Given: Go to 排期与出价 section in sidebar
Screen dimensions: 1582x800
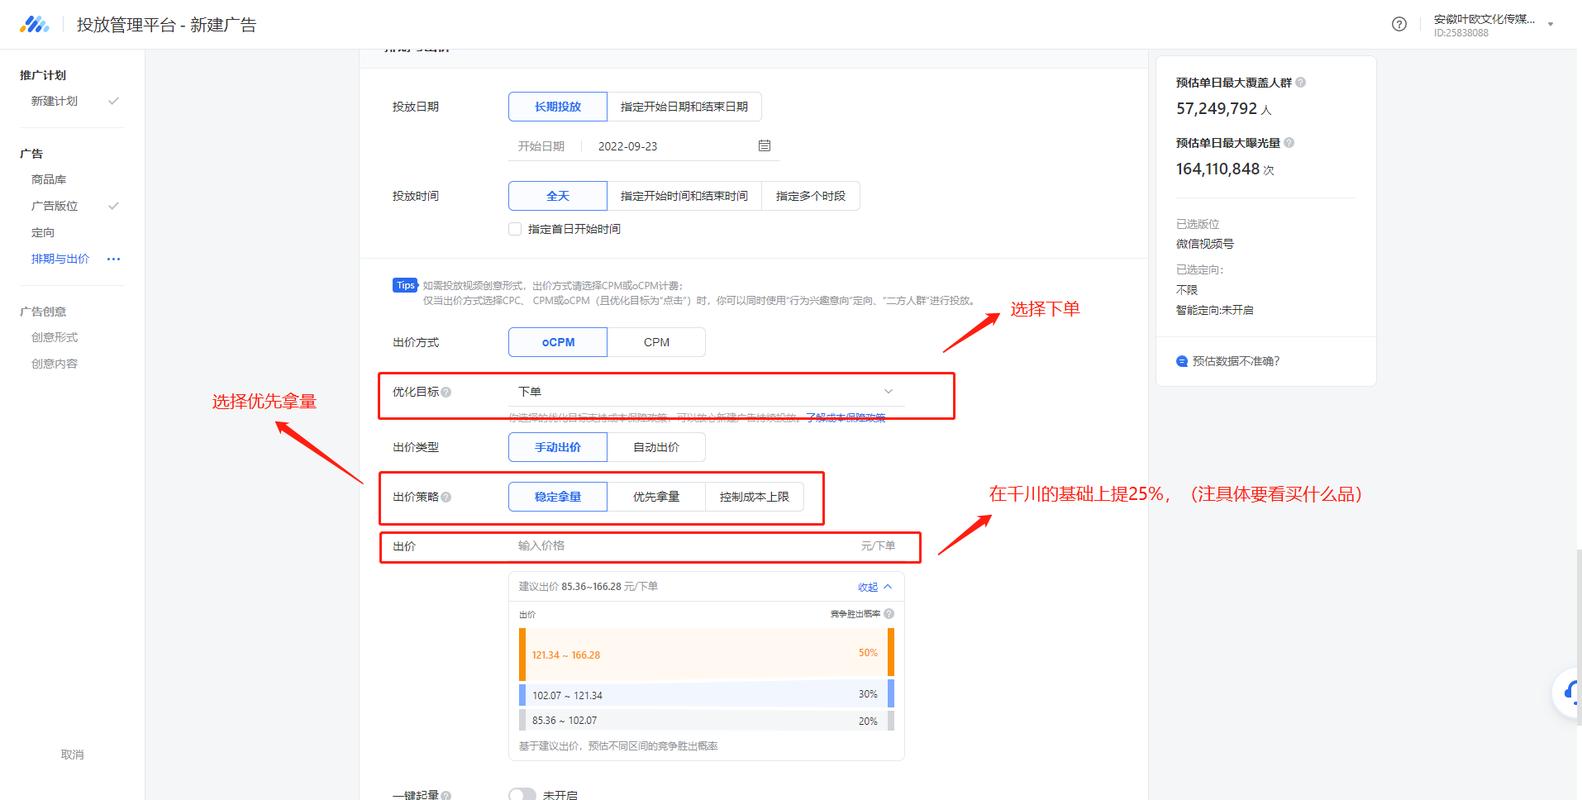Looking at the screenshot, I should point(60,259).
